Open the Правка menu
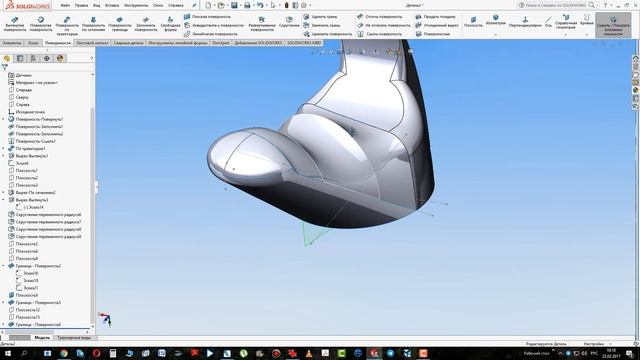Screen dimensions: 640x360 (x=81, y=5)
